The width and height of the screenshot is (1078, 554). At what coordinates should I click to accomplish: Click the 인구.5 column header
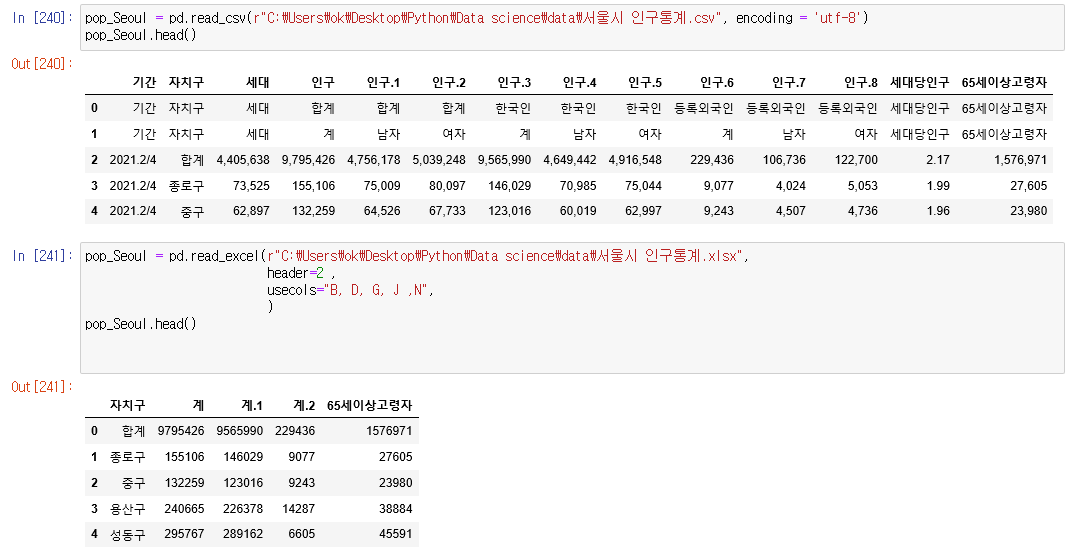pyautogui.click(x=644, y=82)
